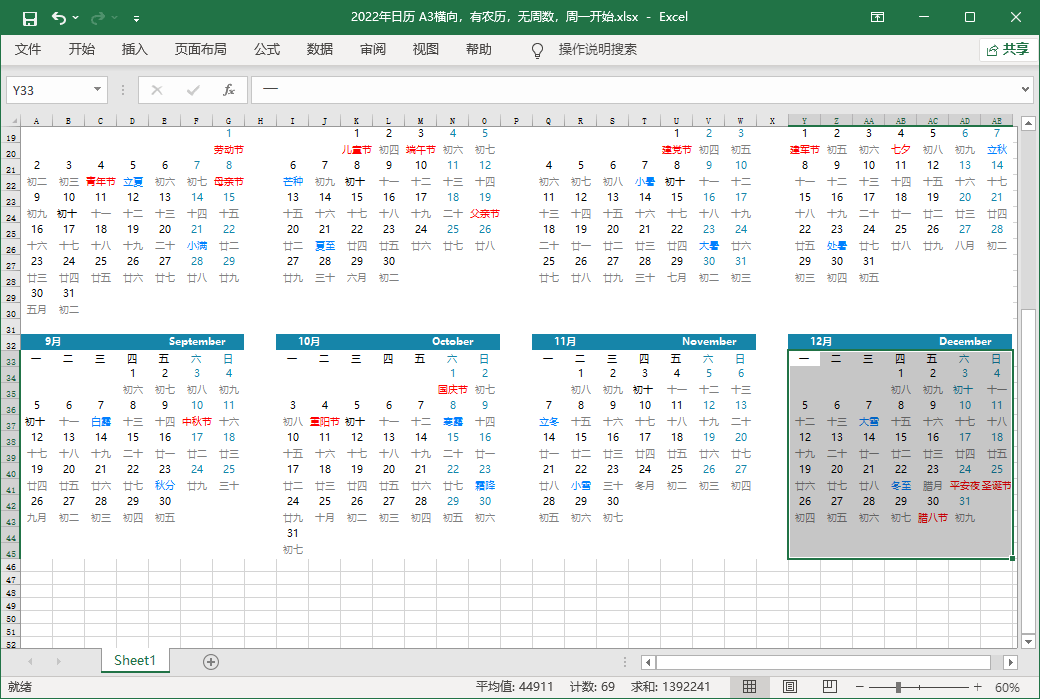Click the Undo icon
Viewport: 1040px width, 699px height.
coord(57,17)
